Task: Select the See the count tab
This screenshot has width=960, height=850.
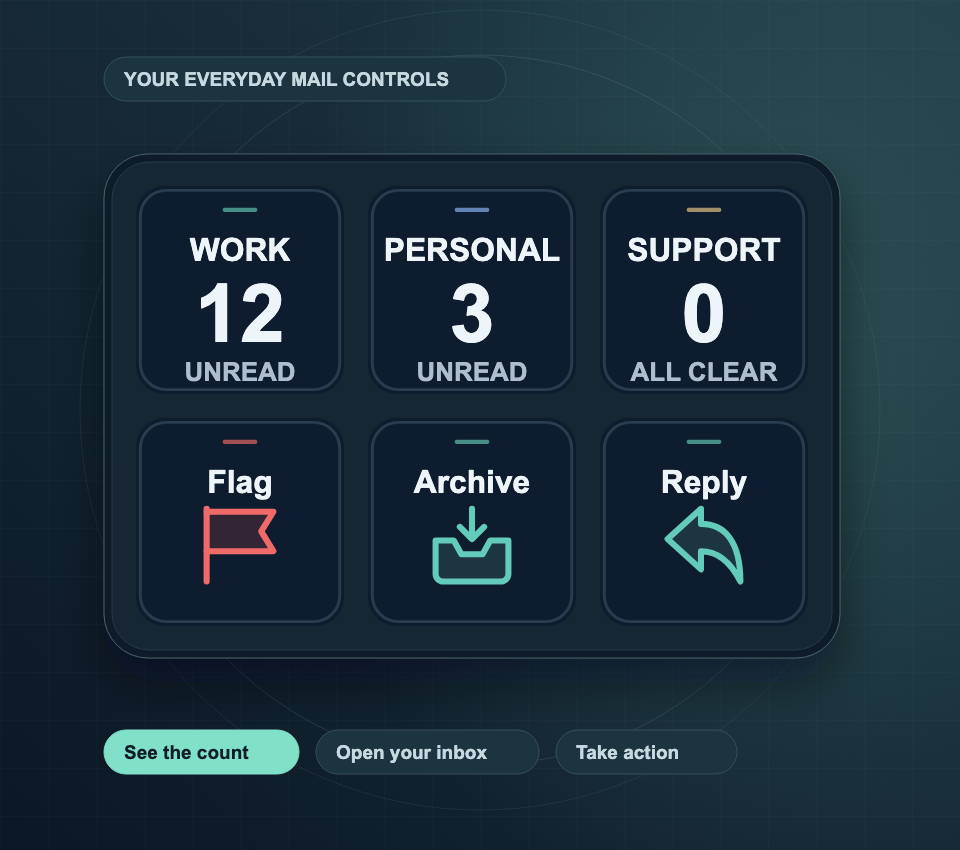Action: tap(201, 752)
